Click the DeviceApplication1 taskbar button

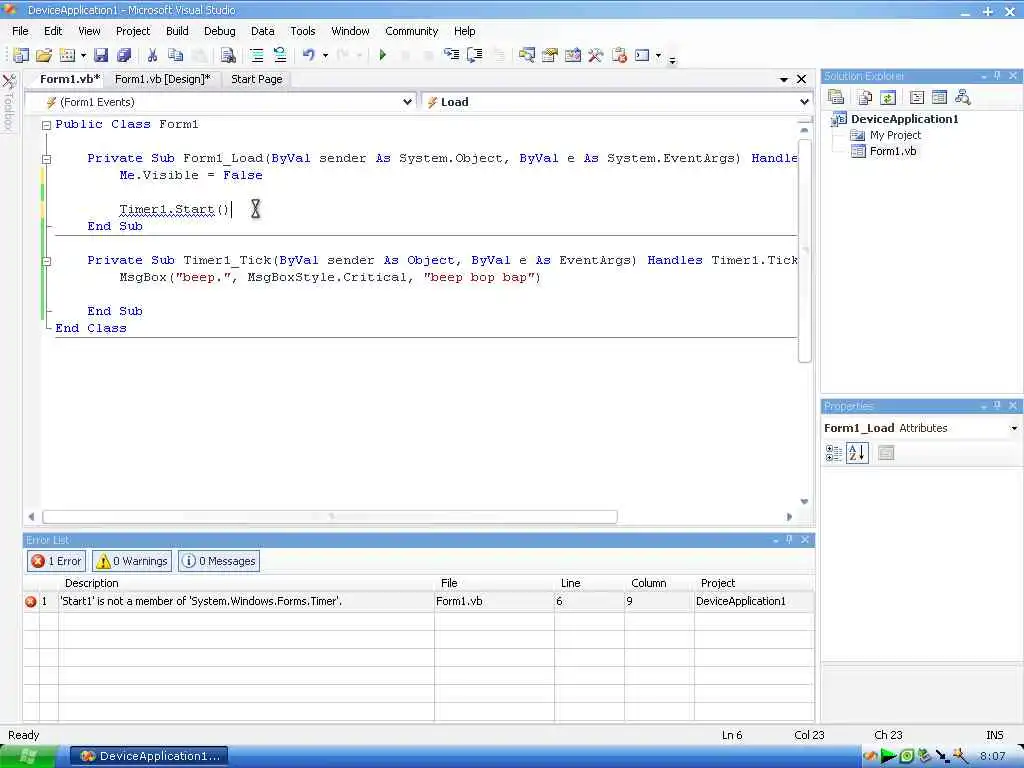coord(150,756)
